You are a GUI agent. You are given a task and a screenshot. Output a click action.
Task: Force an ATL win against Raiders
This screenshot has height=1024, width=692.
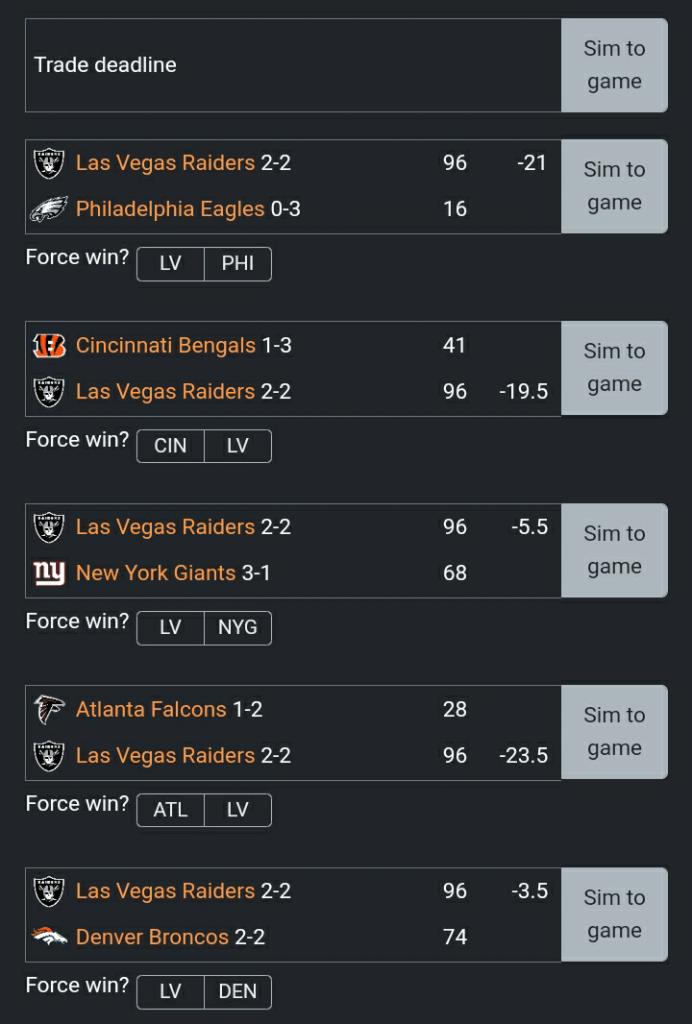point(170,810)
